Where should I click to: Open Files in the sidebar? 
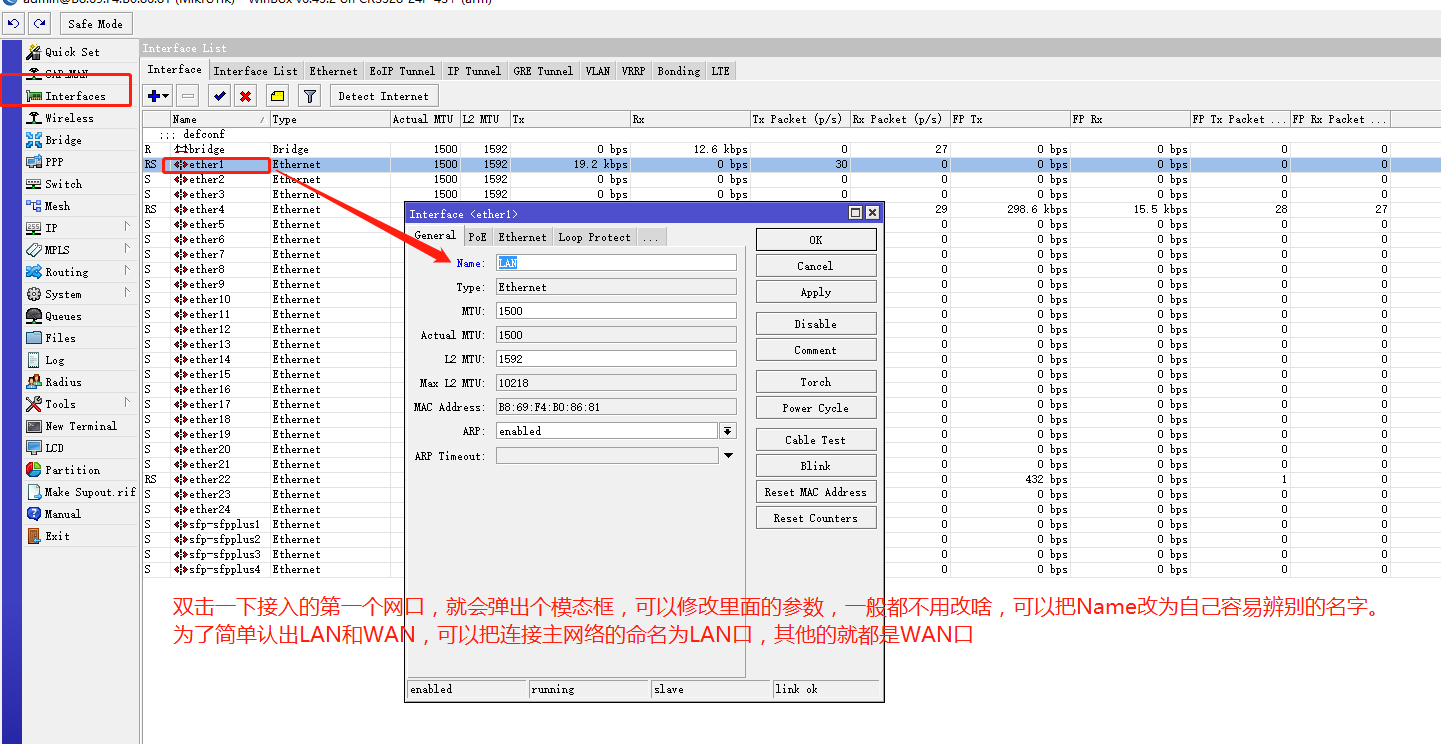60,338
